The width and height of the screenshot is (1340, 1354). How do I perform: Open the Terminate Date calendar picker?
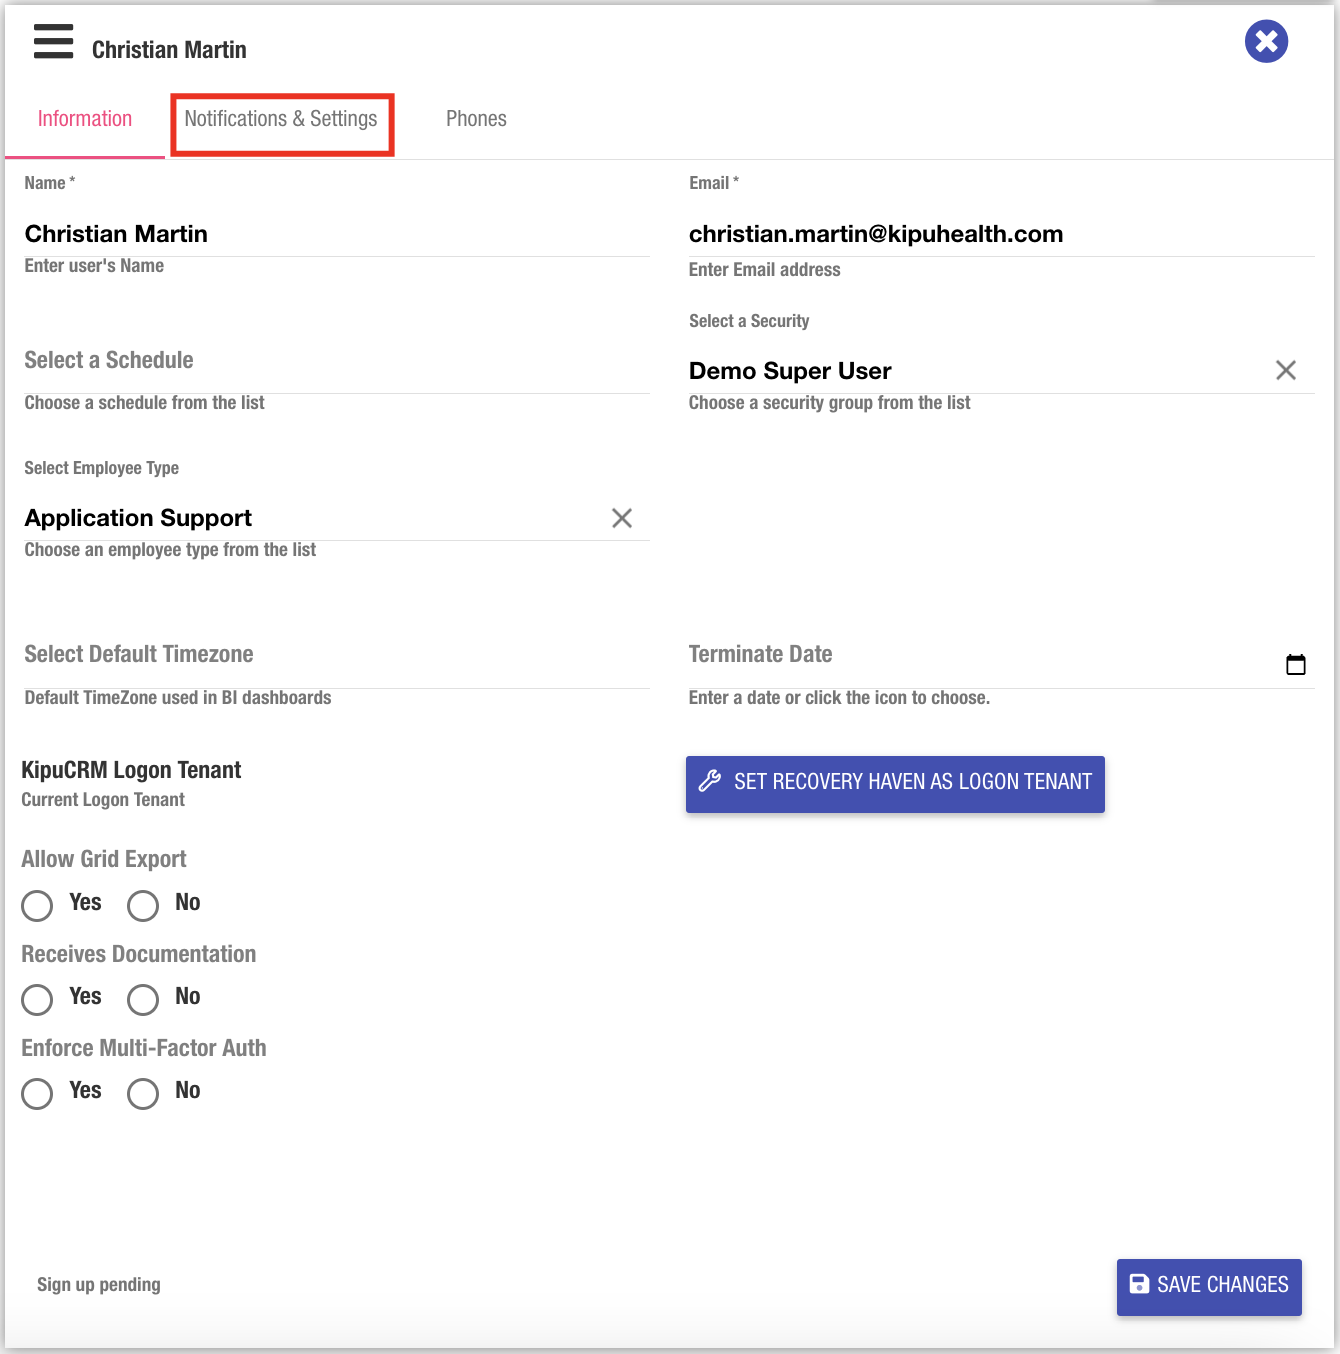coord(1295,665)
